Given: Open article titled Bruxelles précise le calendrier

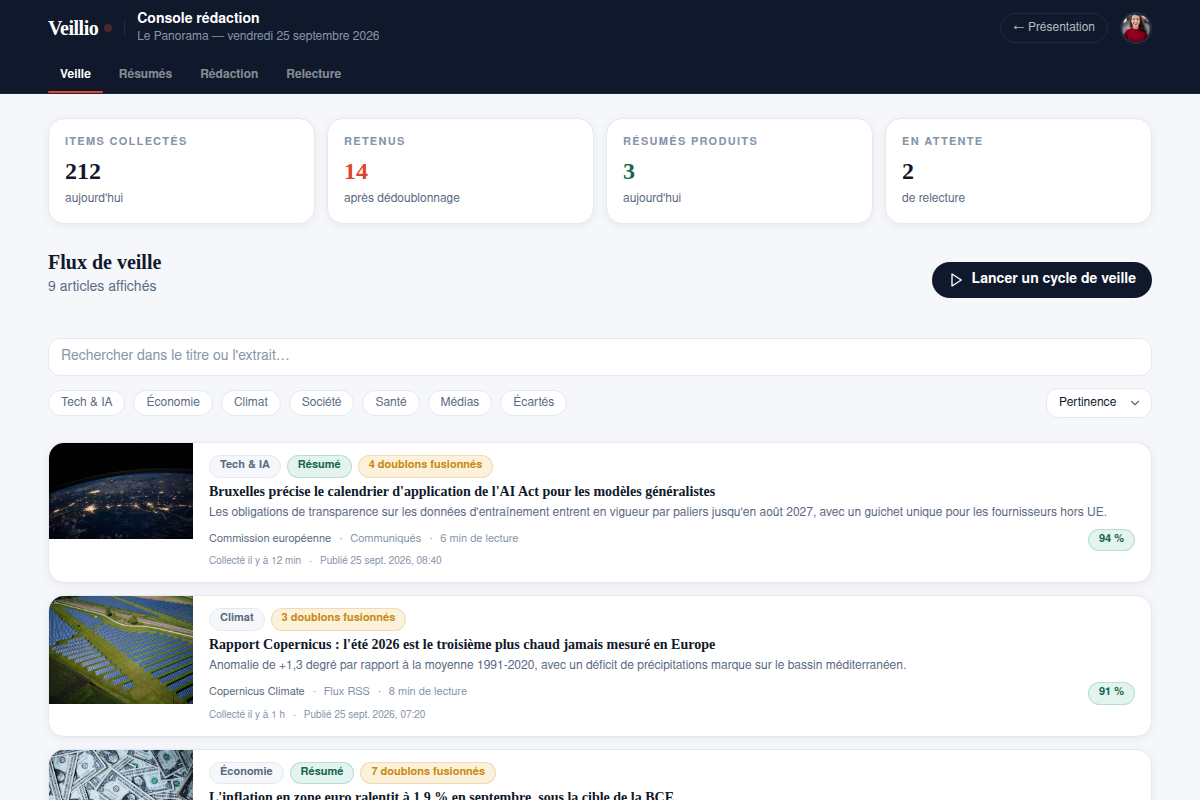Looking at the screenshot, I should 462,491.
